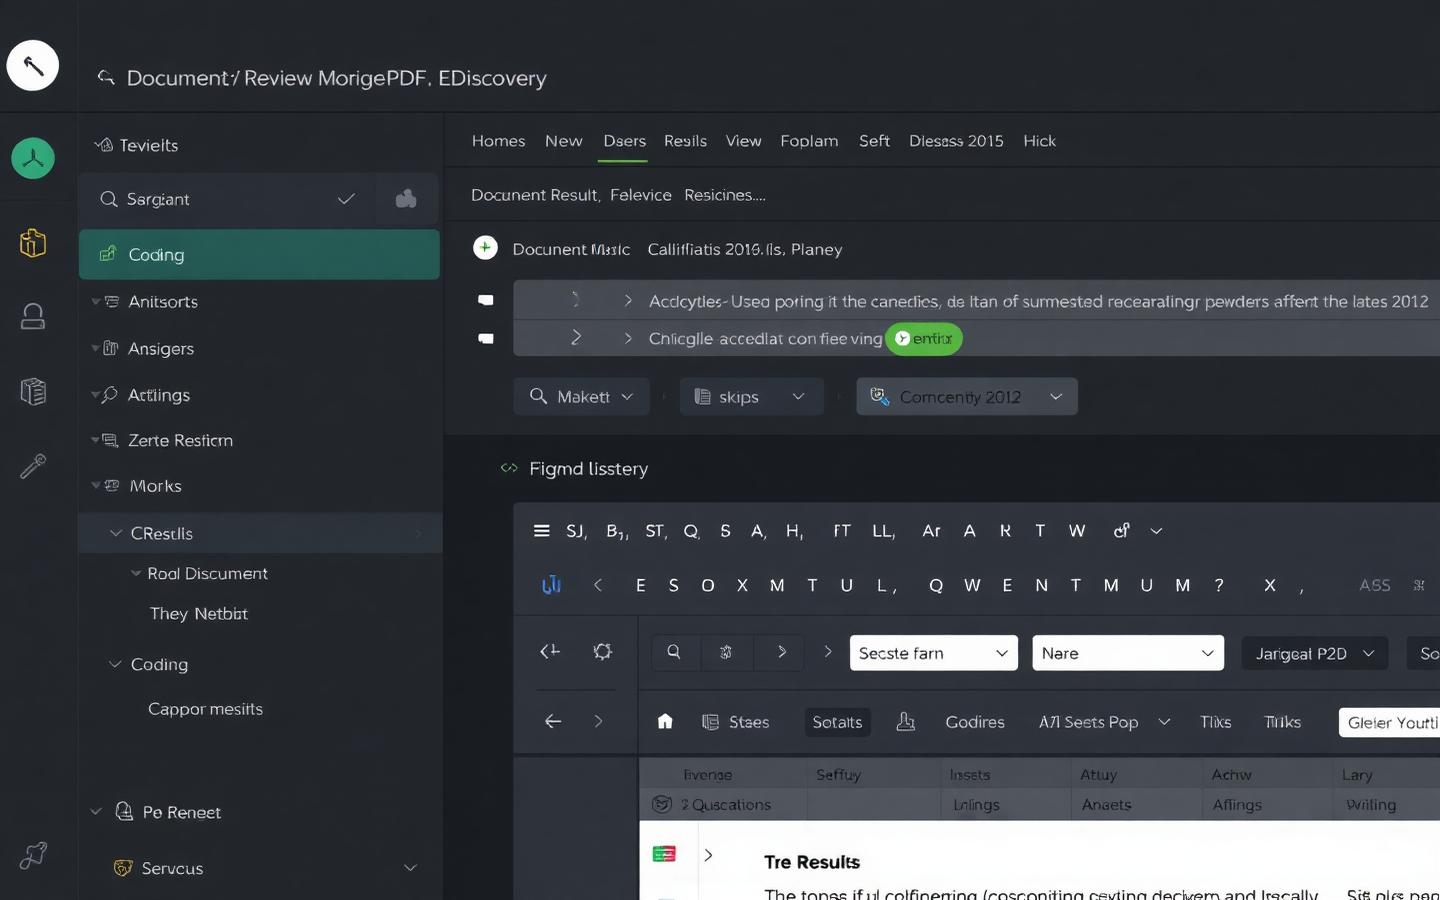
Task: Open the View tab
Action: [x=743, y=141]
